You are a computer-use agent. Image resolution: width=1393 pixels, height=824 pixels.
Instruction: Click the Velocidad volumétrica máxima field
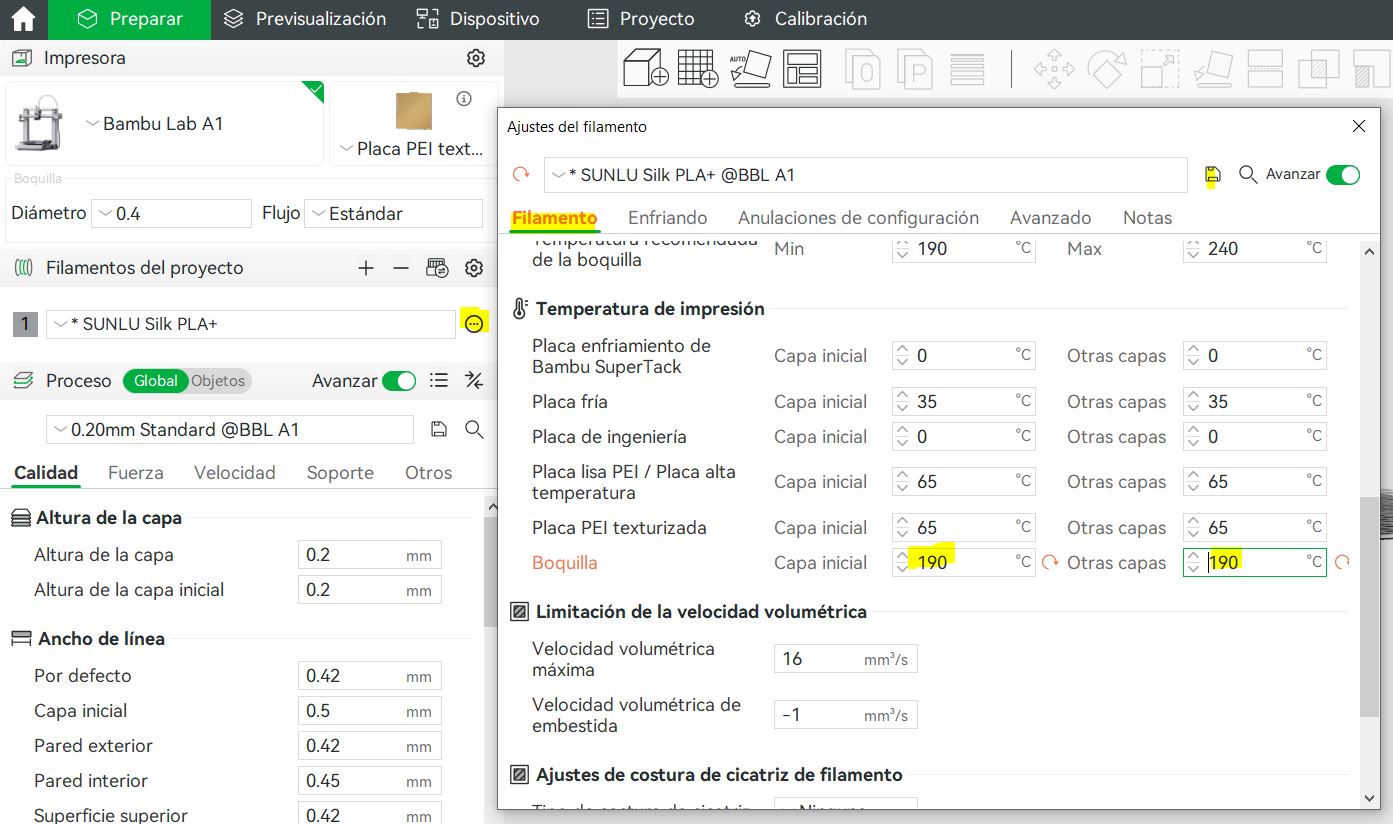pyautogui.click(x=820, y=659)
